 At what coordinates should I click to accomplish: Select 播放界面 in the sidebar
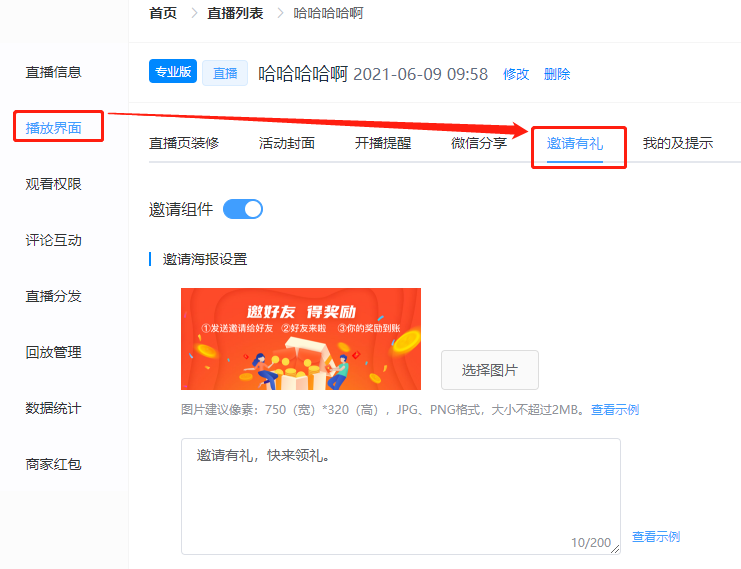[x=53, y=128]
